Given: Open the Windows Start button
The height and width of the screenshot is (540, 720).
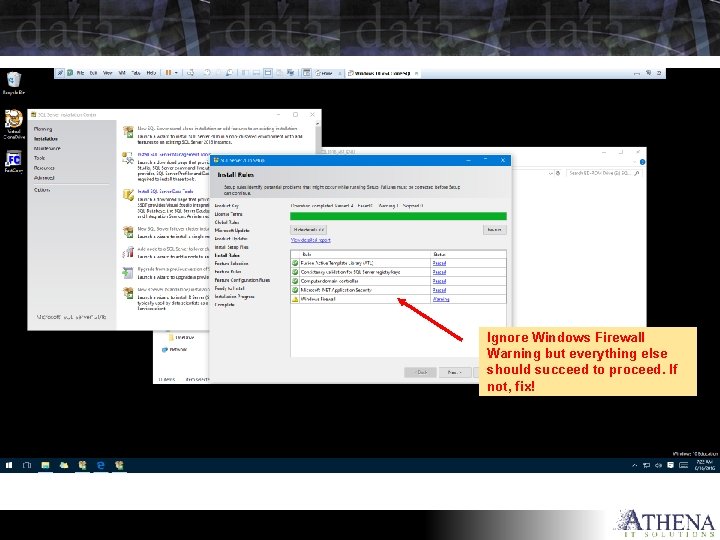Looking at the screenshot, I should coord(9,465).
